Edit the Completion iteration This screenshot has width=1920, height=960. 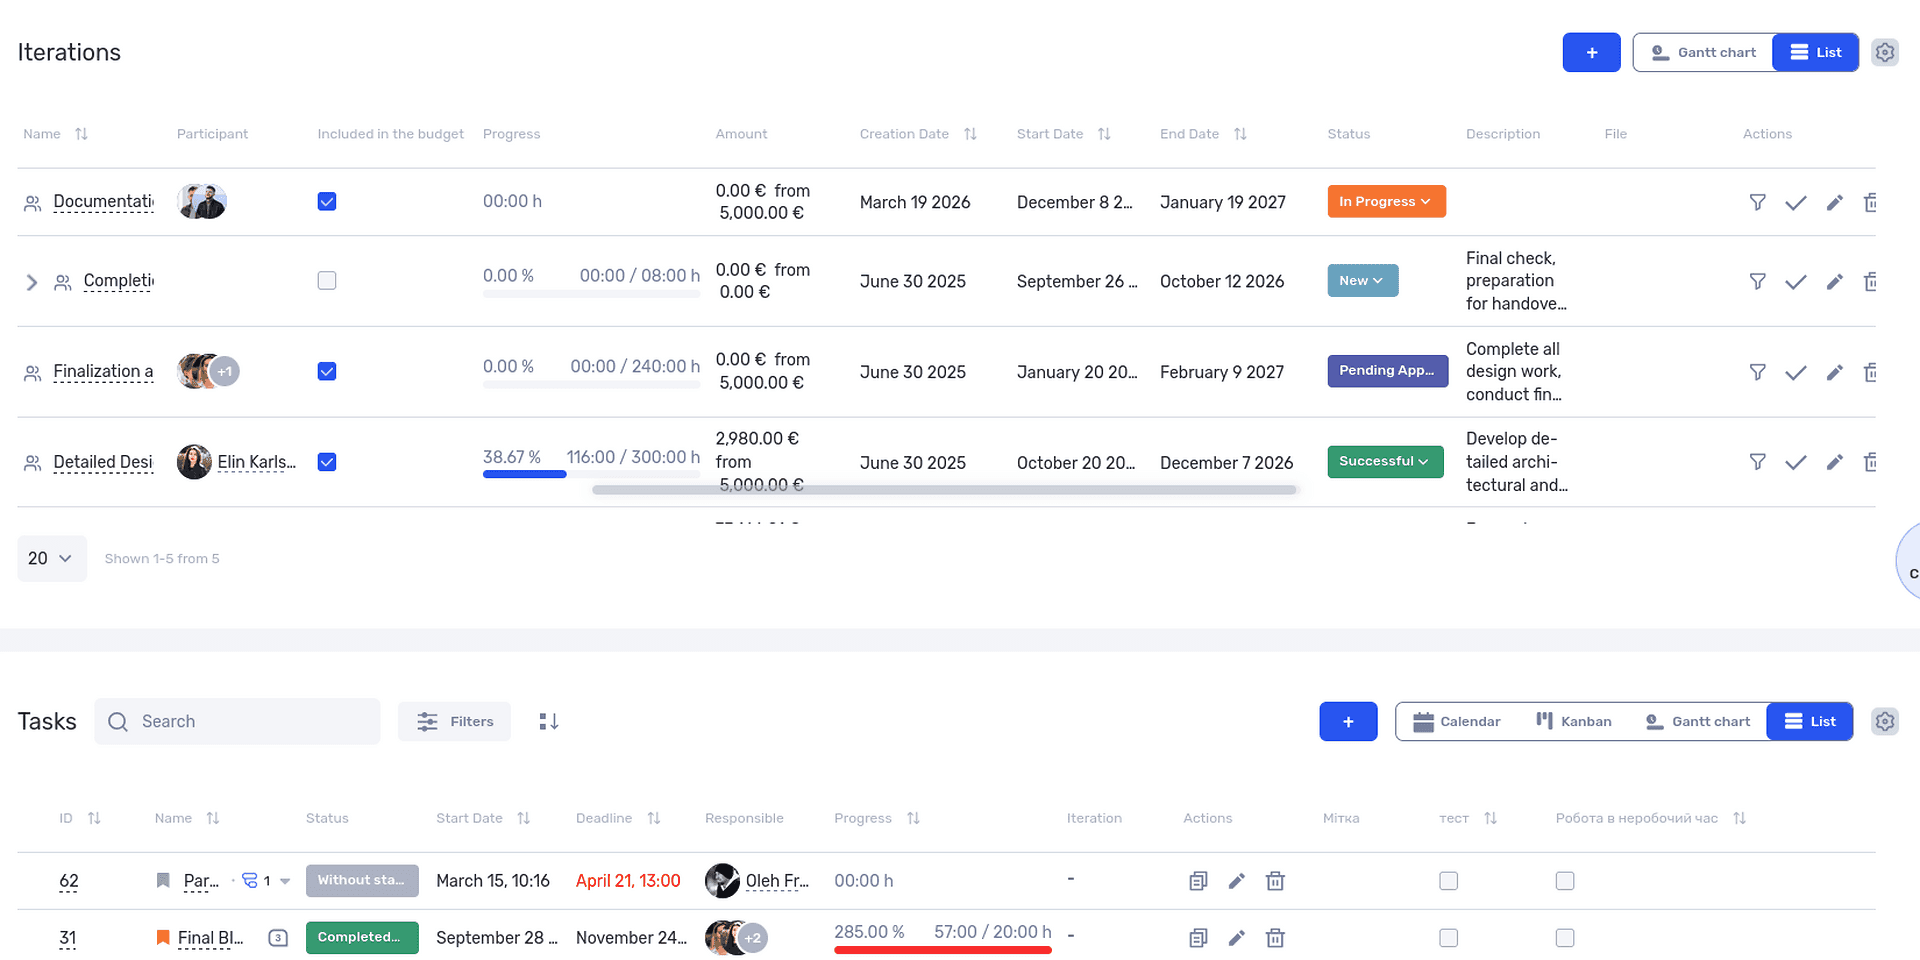tap(1834, 281)
